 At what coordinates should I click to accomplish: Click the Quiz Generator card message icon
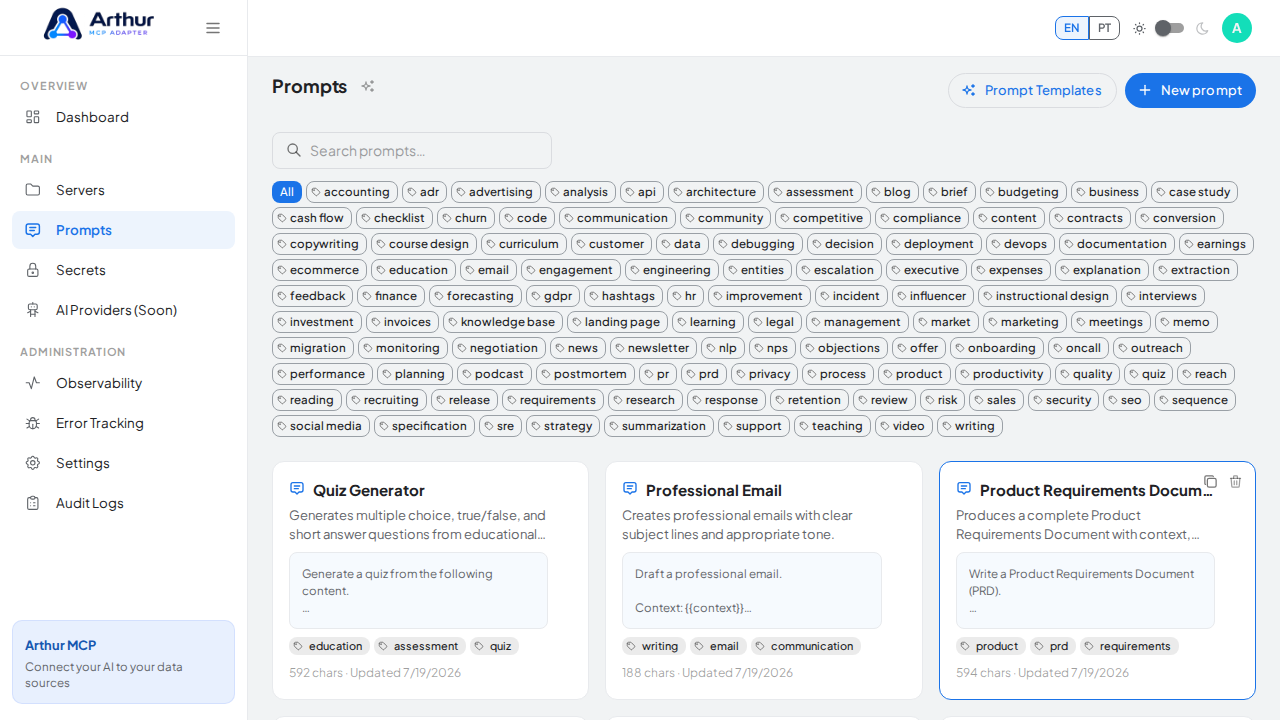(x=297, y=488)
